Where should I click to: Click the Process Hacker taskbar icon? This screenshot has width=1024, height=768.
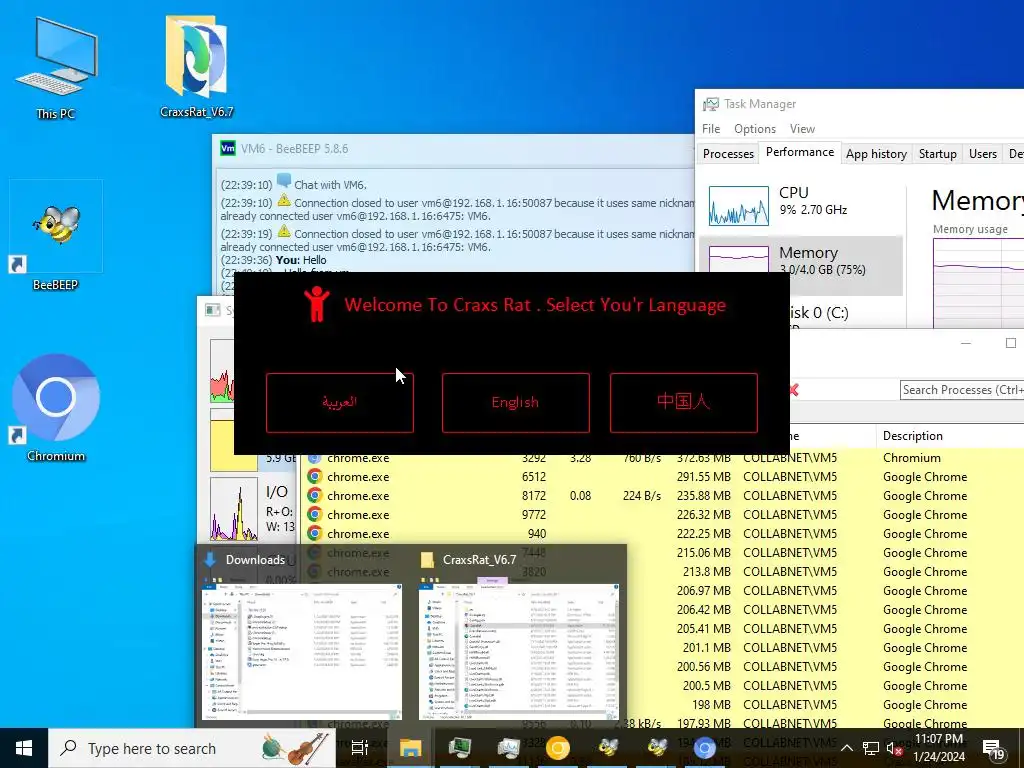pyautogui.click(x=460, y=748)
